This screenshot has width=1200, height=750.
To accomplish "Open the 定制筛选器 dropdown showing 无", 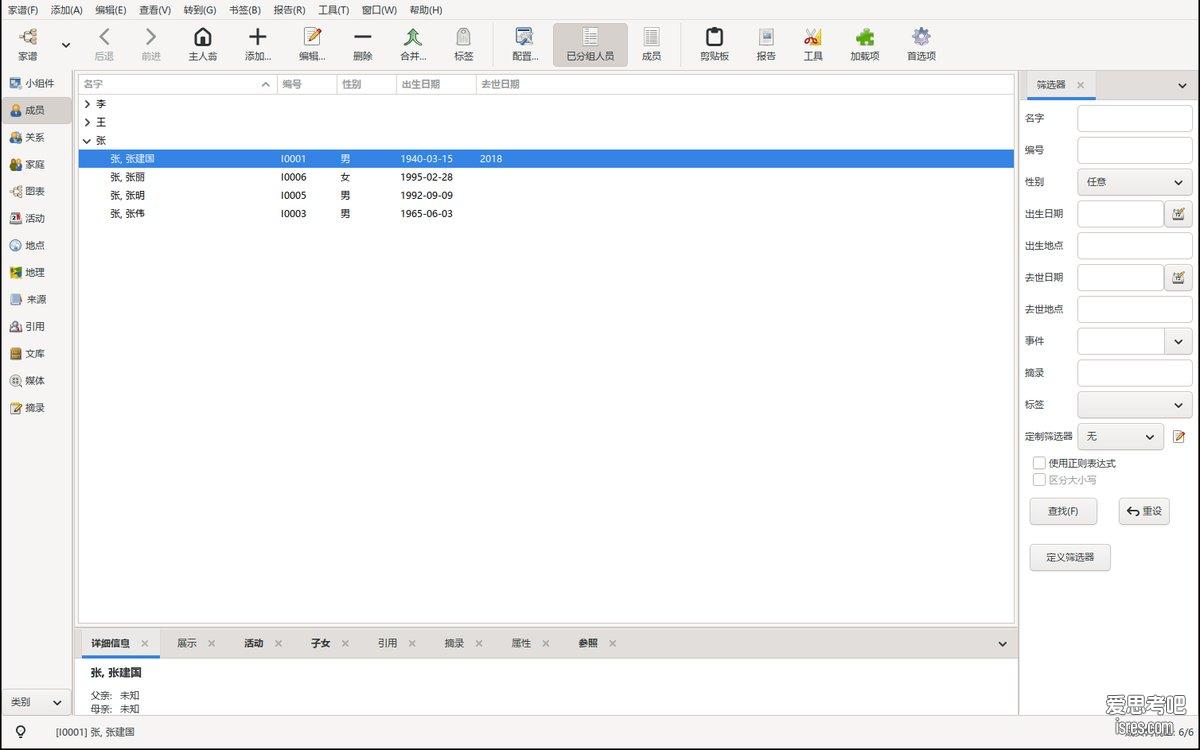I will (1121, 437).
